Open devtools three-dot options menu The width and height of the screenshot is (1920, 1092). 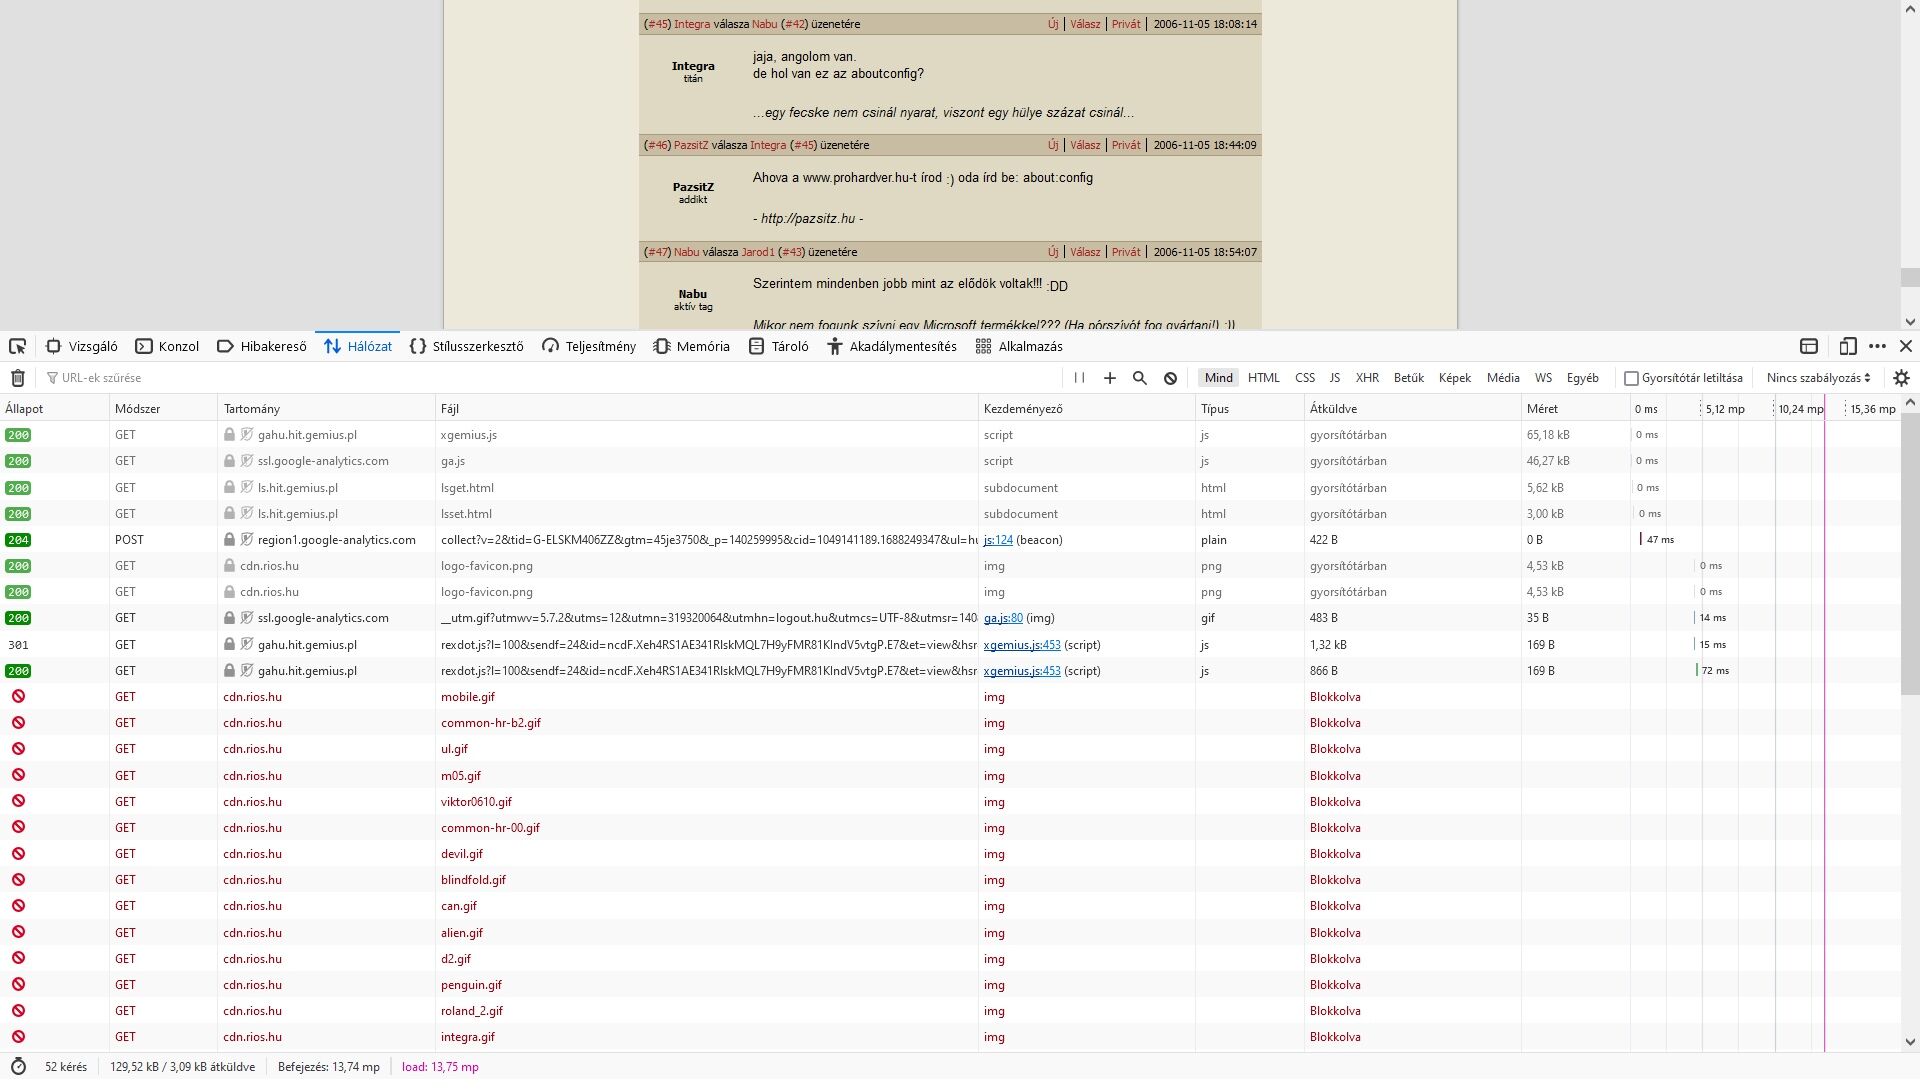1877,347
